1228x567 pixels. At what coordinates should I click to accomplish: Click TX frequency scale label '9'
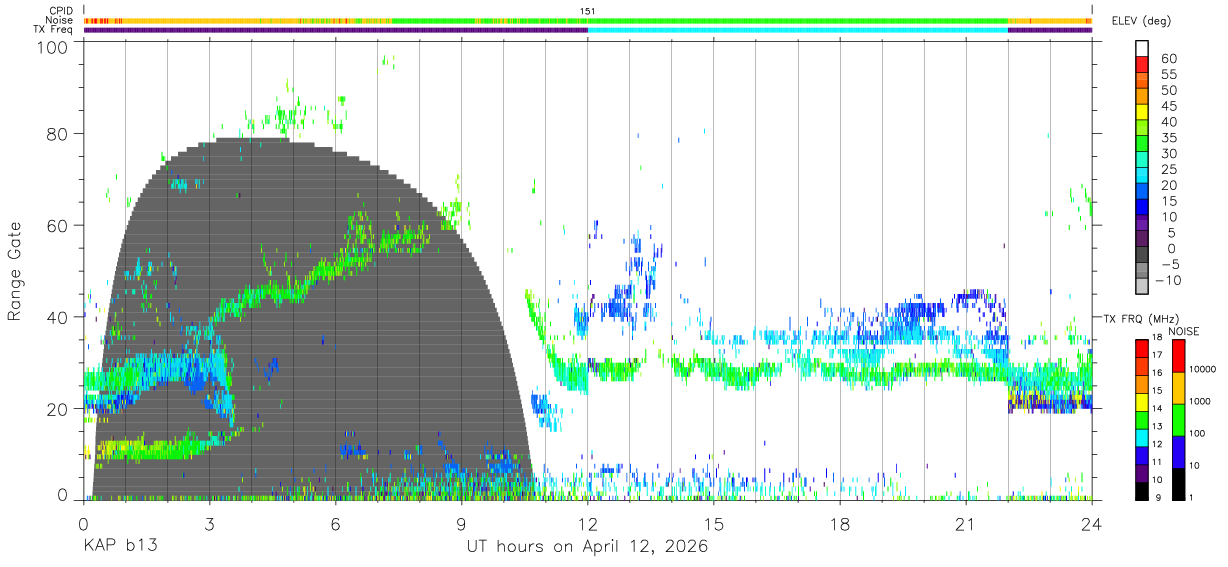pyautogui.click(x=1159, y=497)
